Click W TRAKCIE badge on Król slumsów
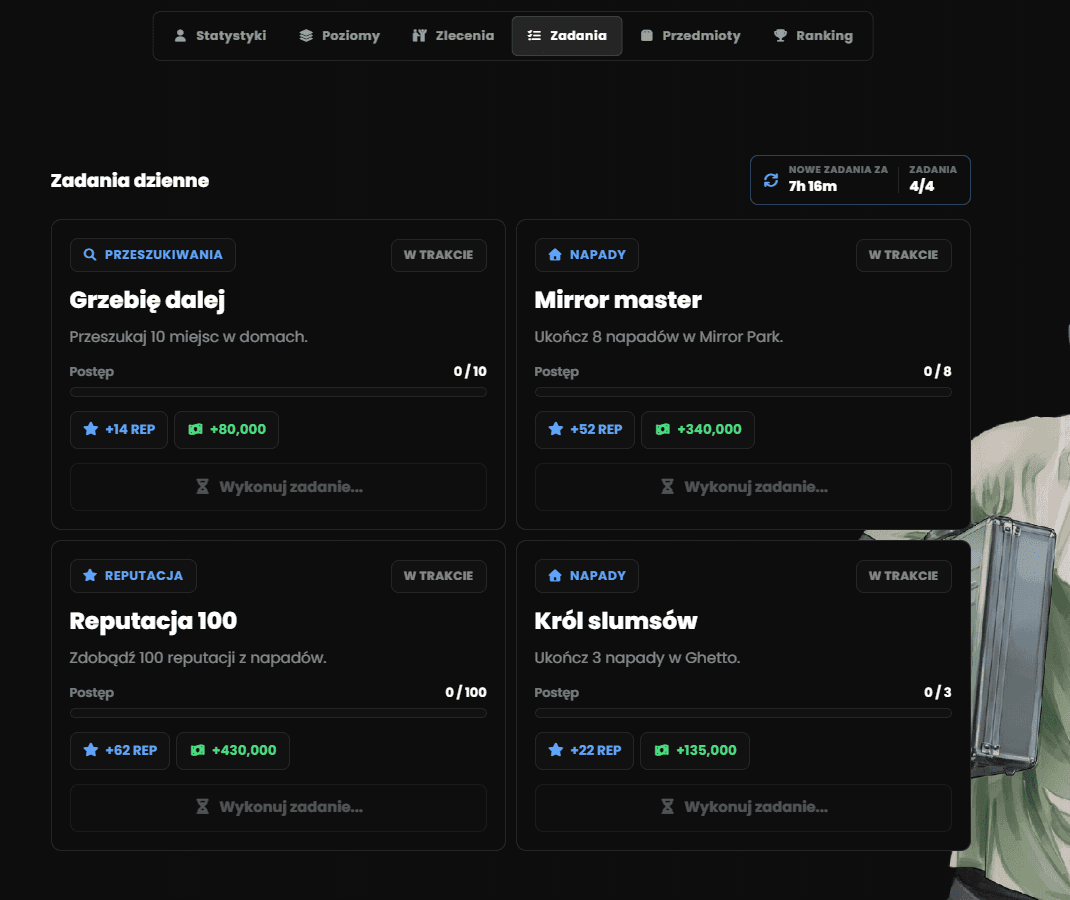The height and width of the screenshot is (900, 1070). (903, 576)
